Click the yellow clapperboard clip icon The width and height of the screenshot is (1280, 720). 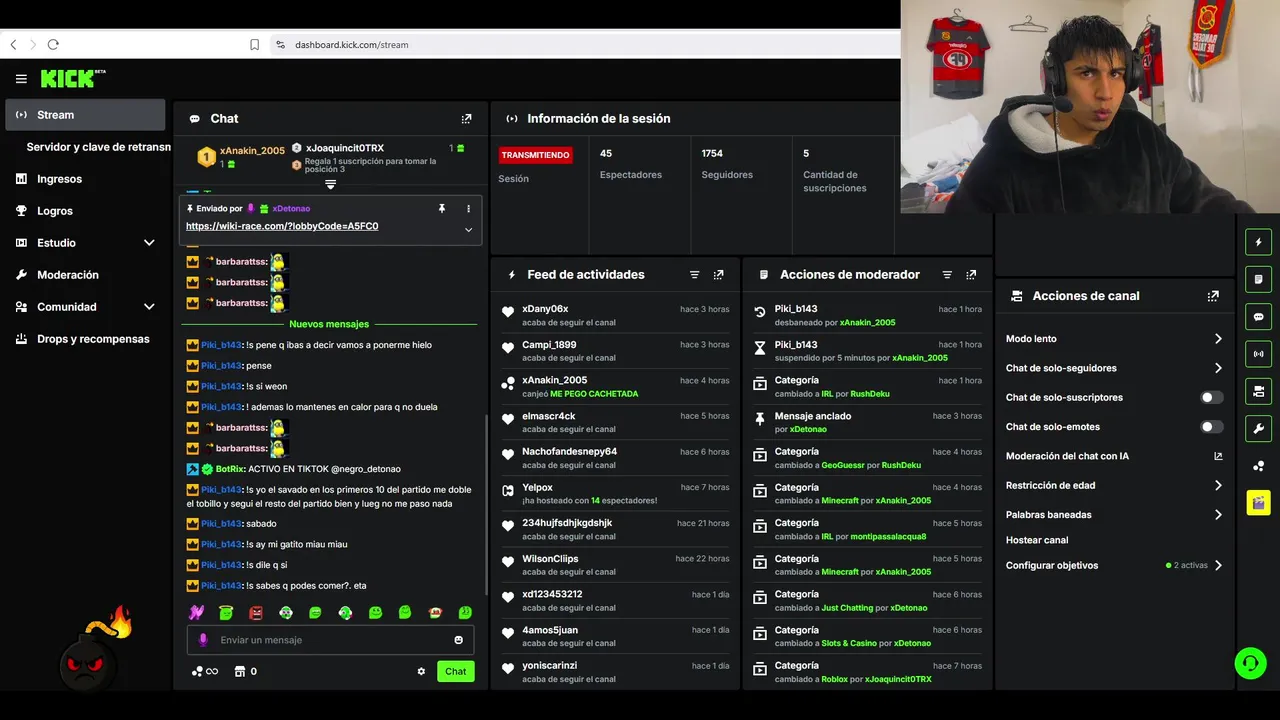tap(1258, 502)
